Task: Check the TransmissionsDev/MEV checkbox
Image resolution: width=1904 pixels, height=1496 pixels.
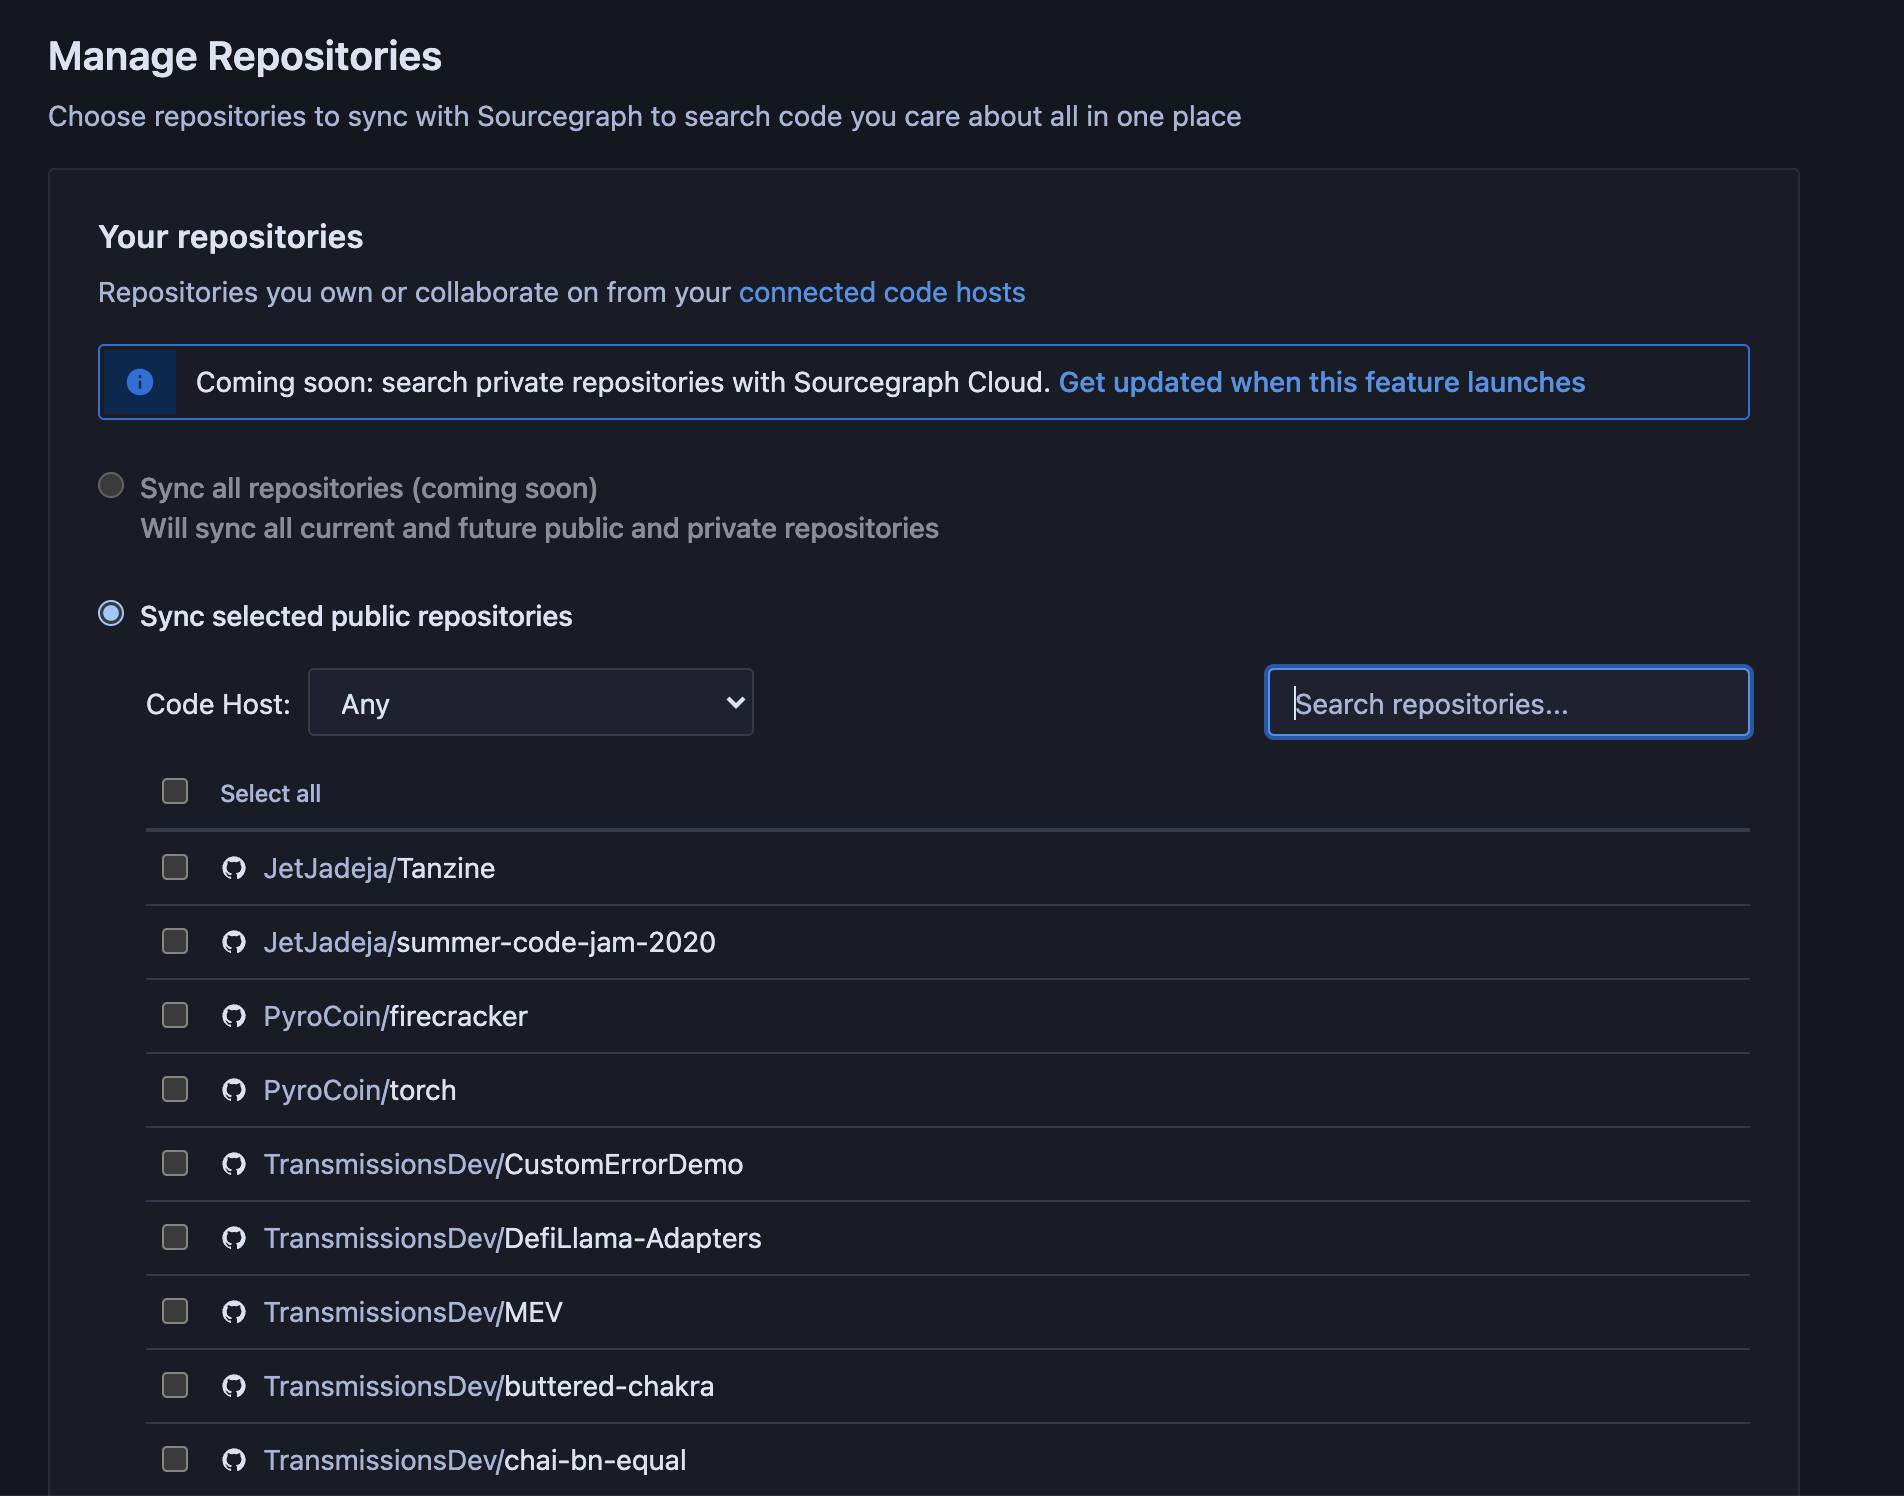Action: [x=175, y=1311]
